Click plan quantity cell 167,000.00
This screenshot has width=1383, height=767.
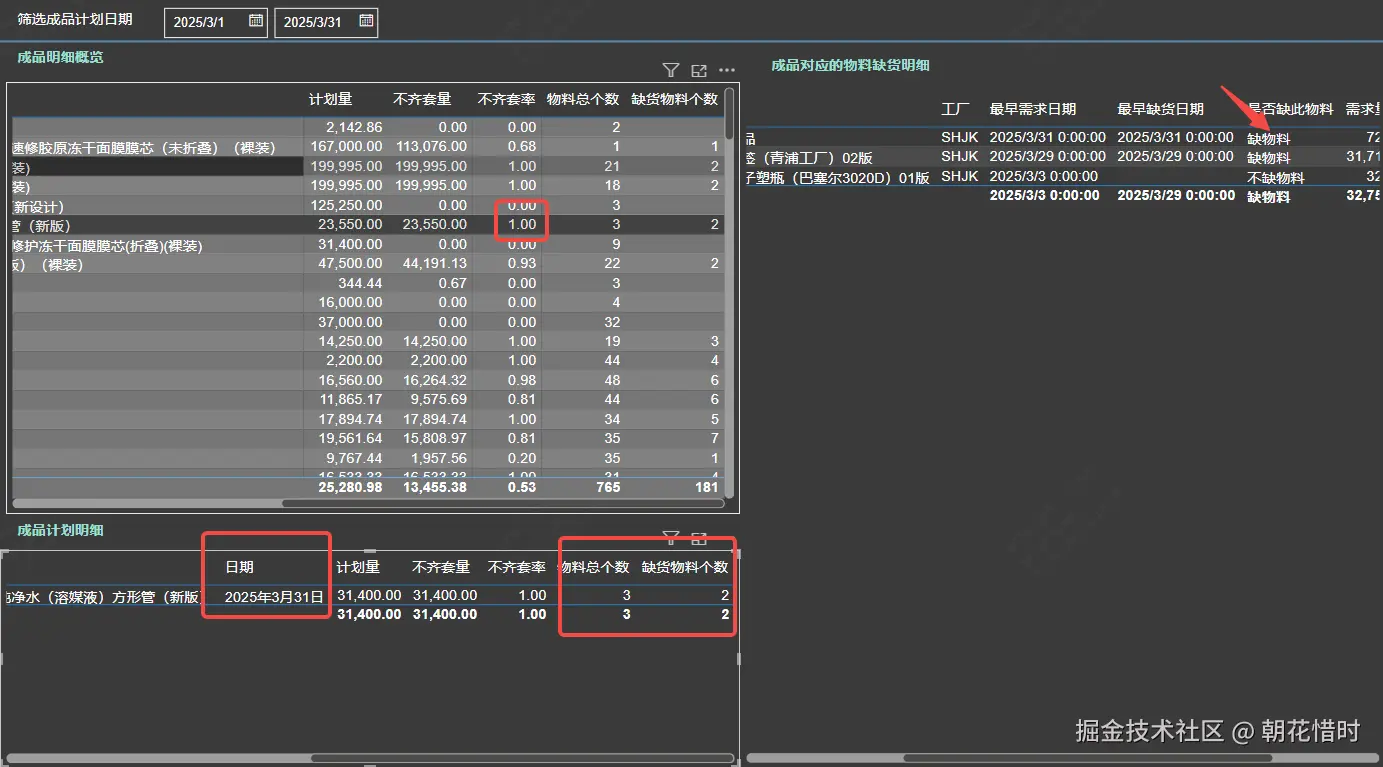tap(347, 147)
